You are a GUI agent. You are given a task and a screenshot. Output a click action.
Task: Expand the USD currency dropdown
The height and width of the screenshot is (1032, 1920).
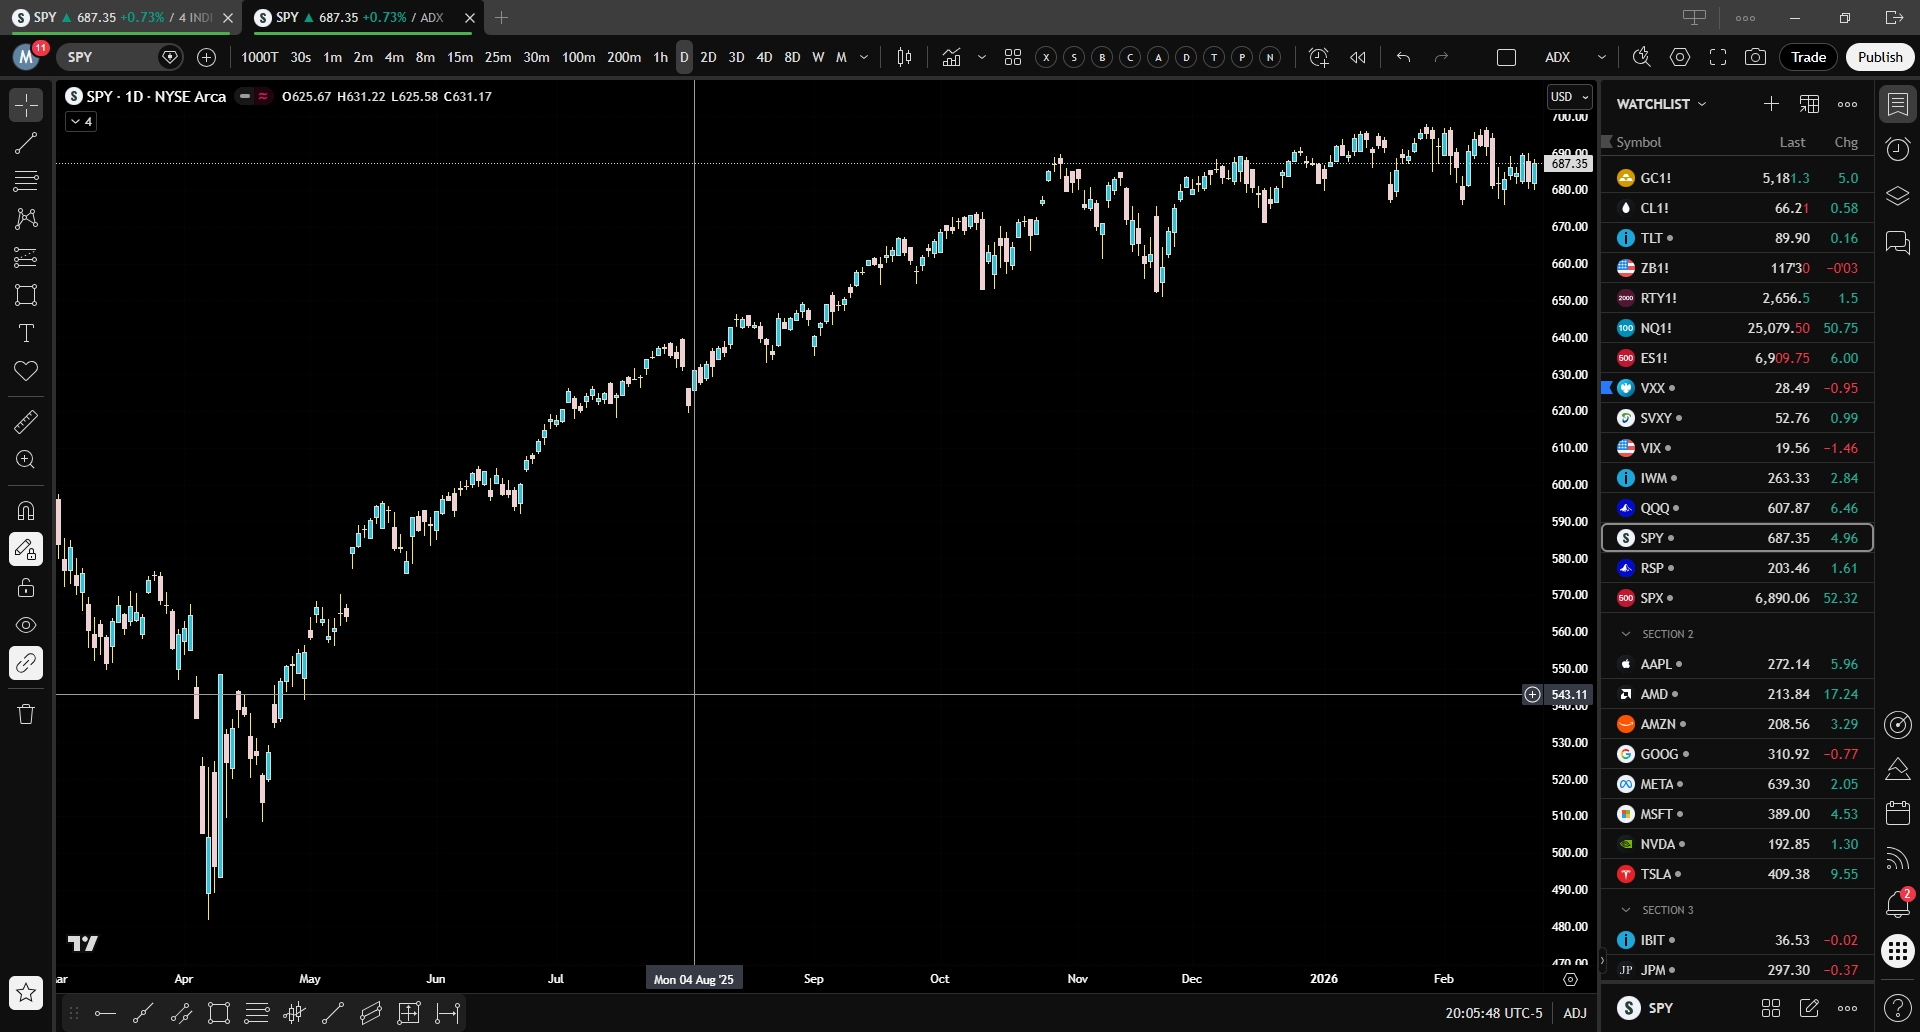1569,97
